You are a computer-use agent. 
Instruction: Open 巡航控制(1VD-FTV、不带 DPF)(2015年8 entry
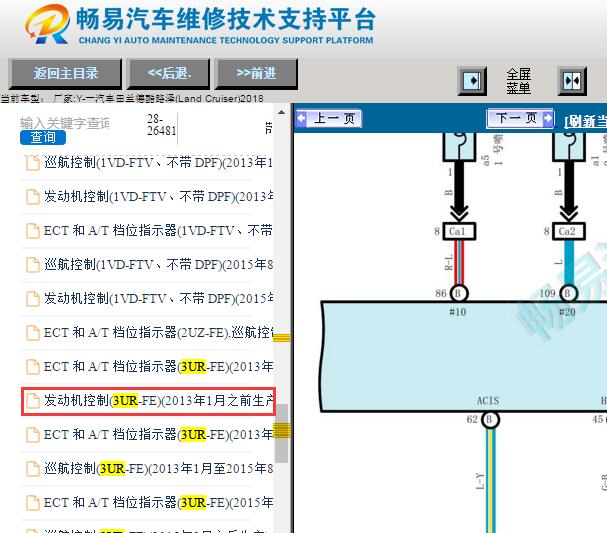pos(158,265)
